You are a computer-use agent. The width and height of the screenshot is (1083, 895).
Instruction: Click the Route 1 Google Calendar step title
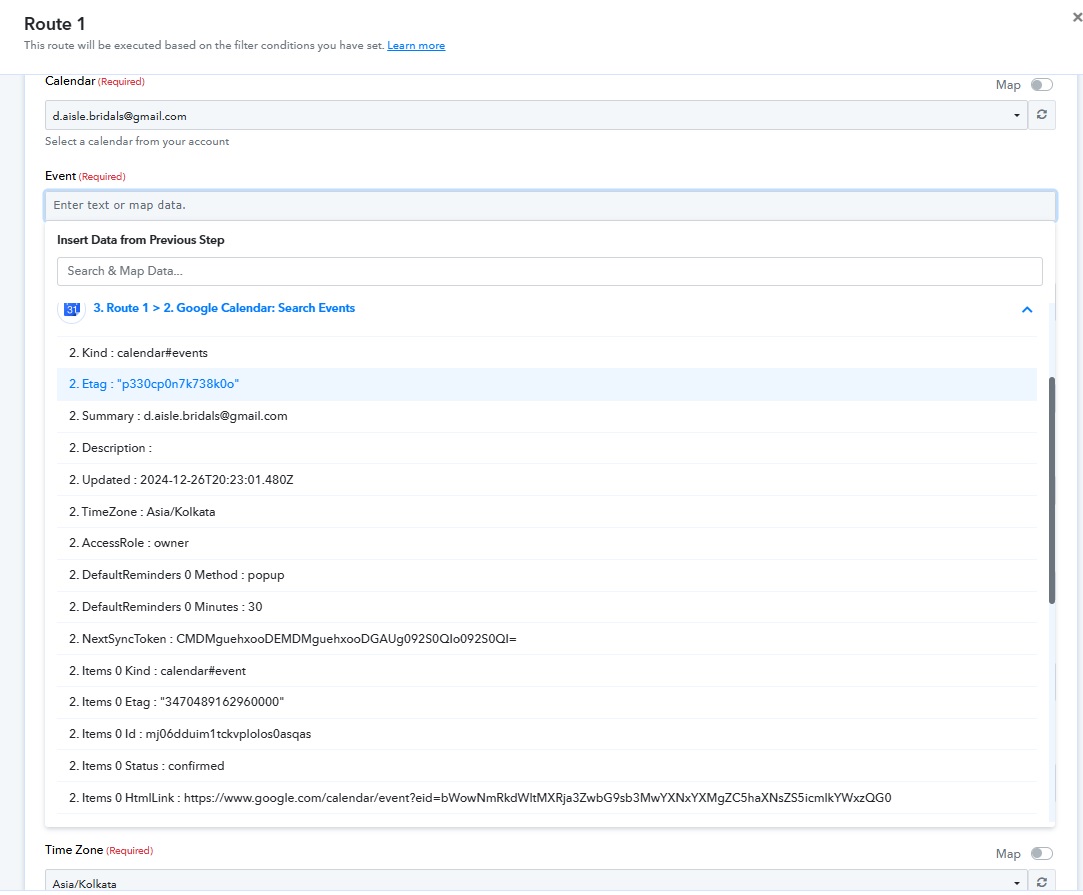pyautogui.click(x=224, y=308)
